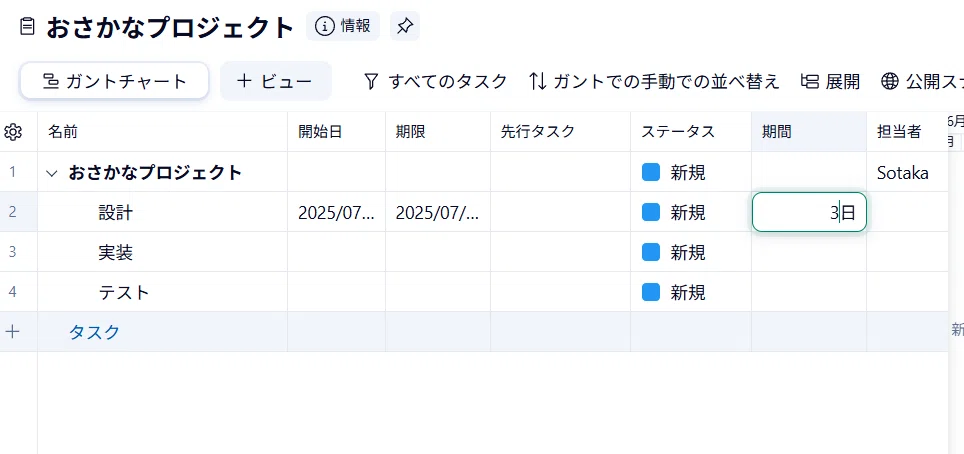Viewport: 964px width, 454px height.
Task: Click the 設計 start date cell
Action: coord(336,212)
